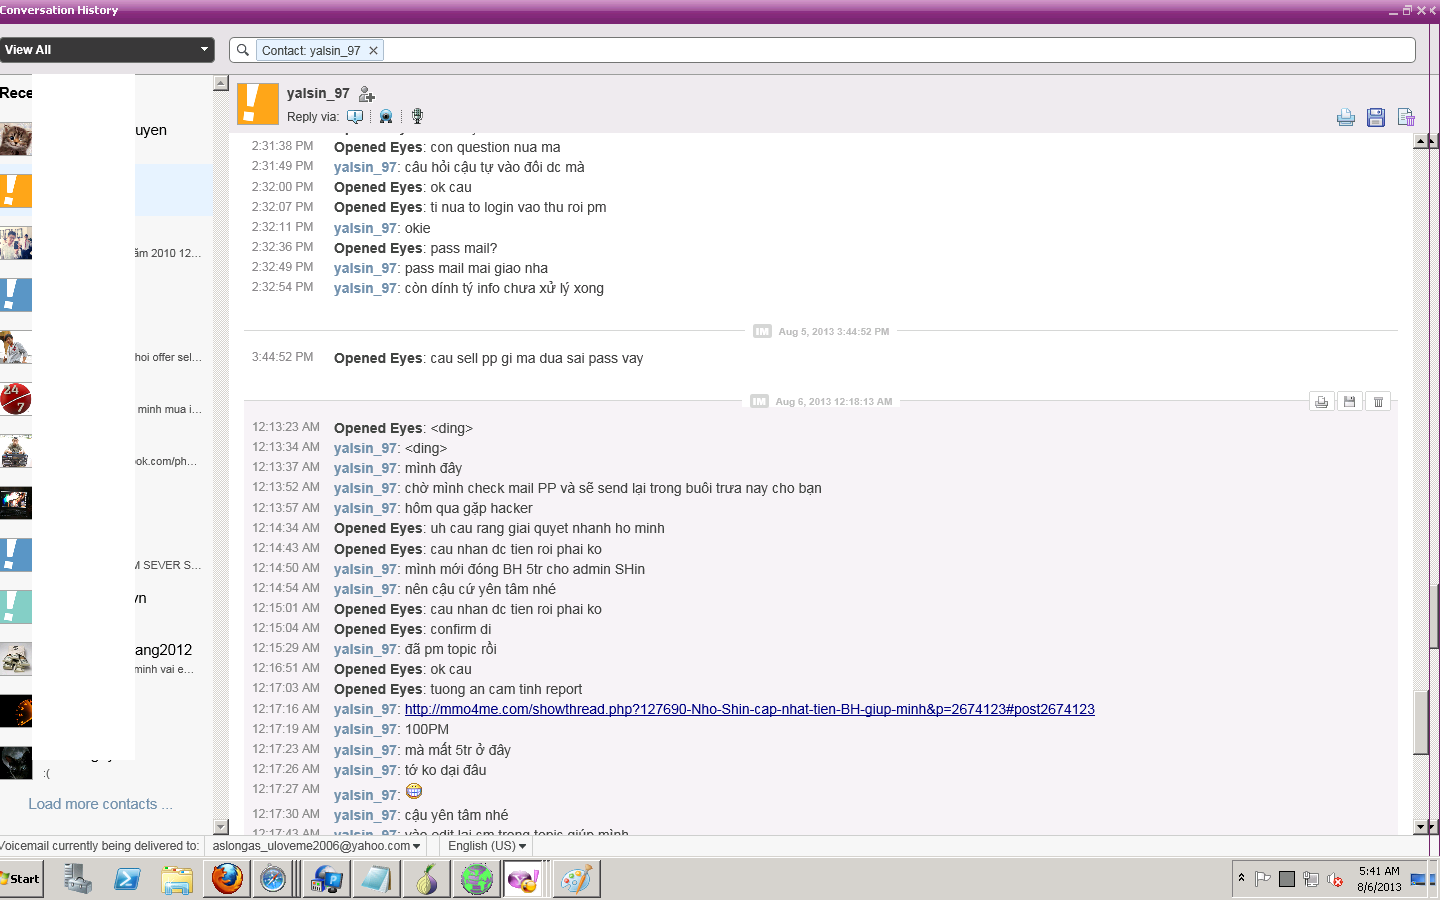The width and height of the screenshot is (1440, 900).
Task: Click the 12:15:04 AM 'confirm di' message
Action: point(461,629)
